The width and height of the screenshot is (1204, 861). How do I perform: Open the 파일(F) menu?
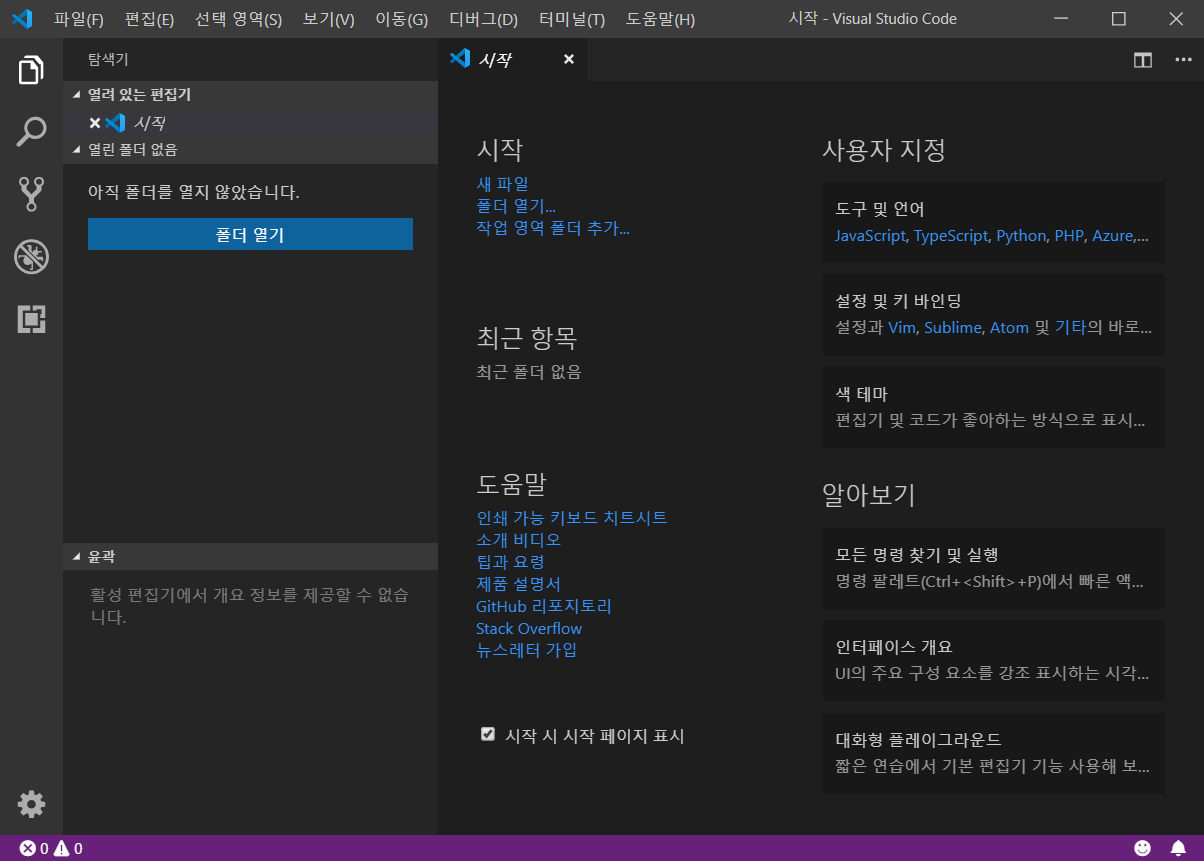coord(79,19)
